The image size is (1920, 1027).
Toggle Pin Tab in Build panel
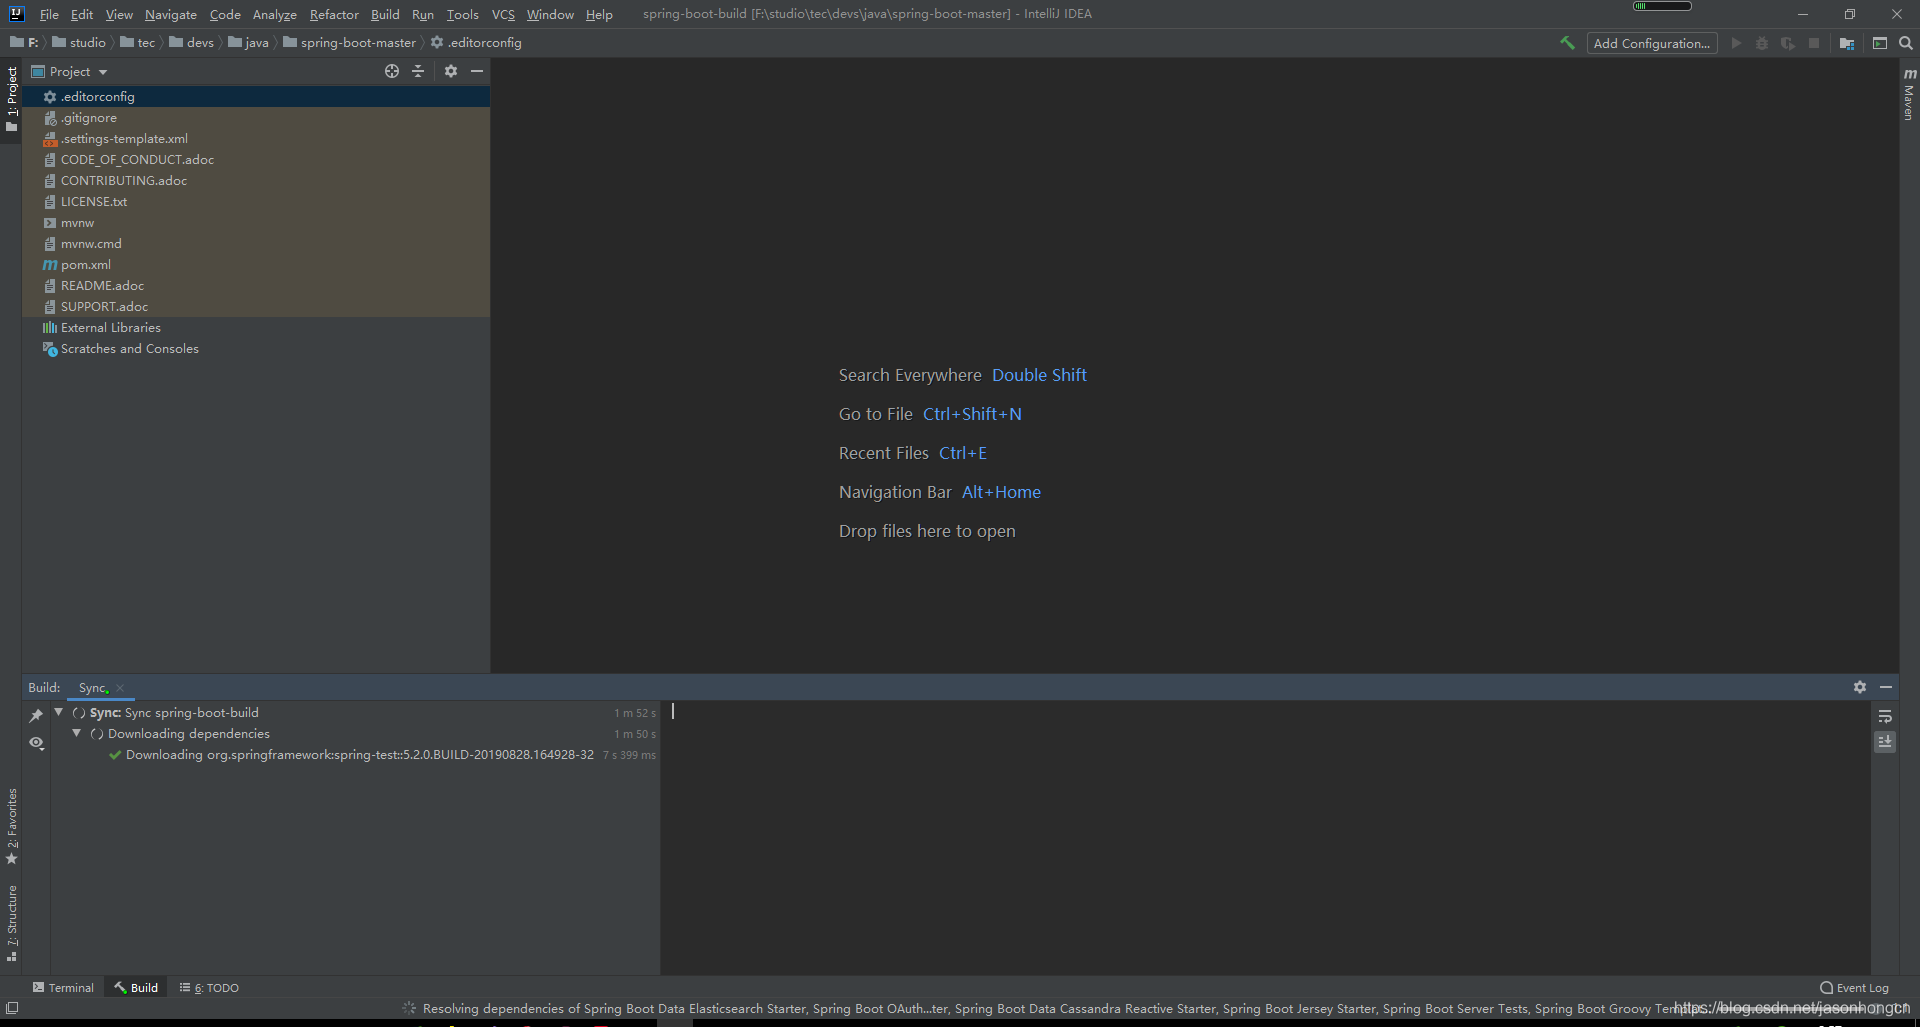[x=36, y=715]
